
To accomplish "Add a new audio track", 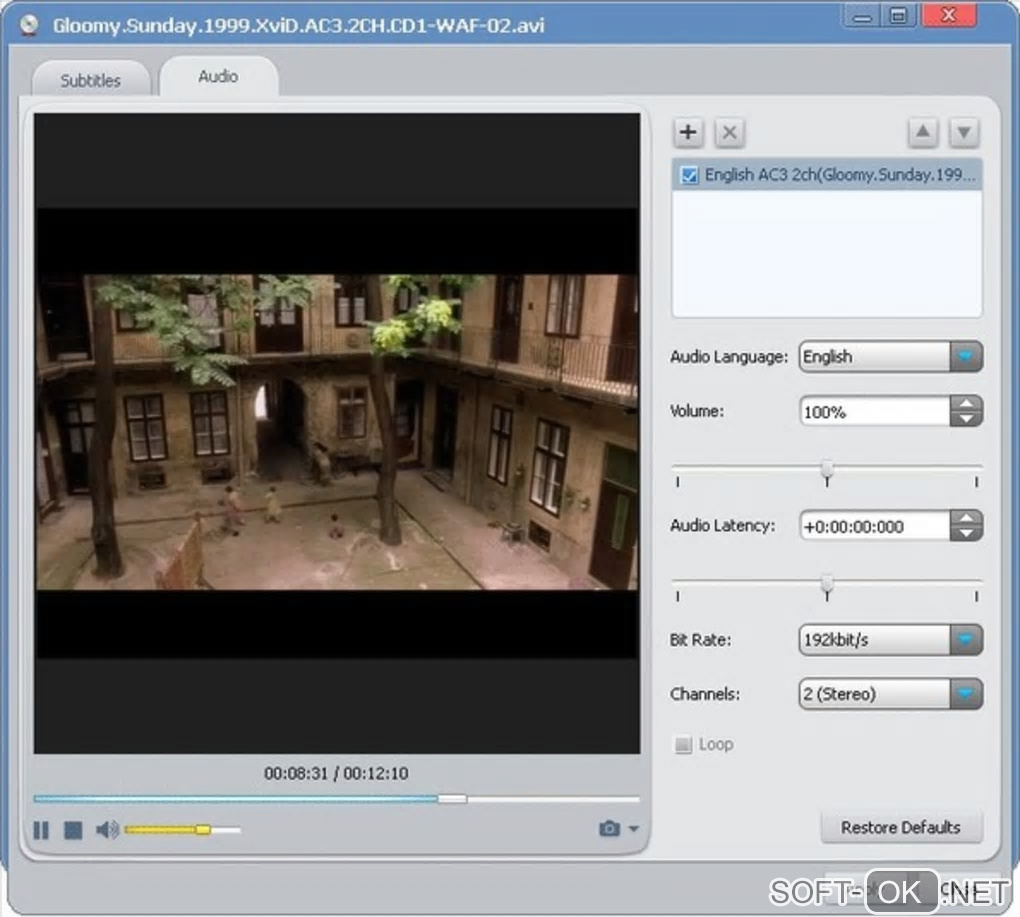I will [x=688, y=133].
